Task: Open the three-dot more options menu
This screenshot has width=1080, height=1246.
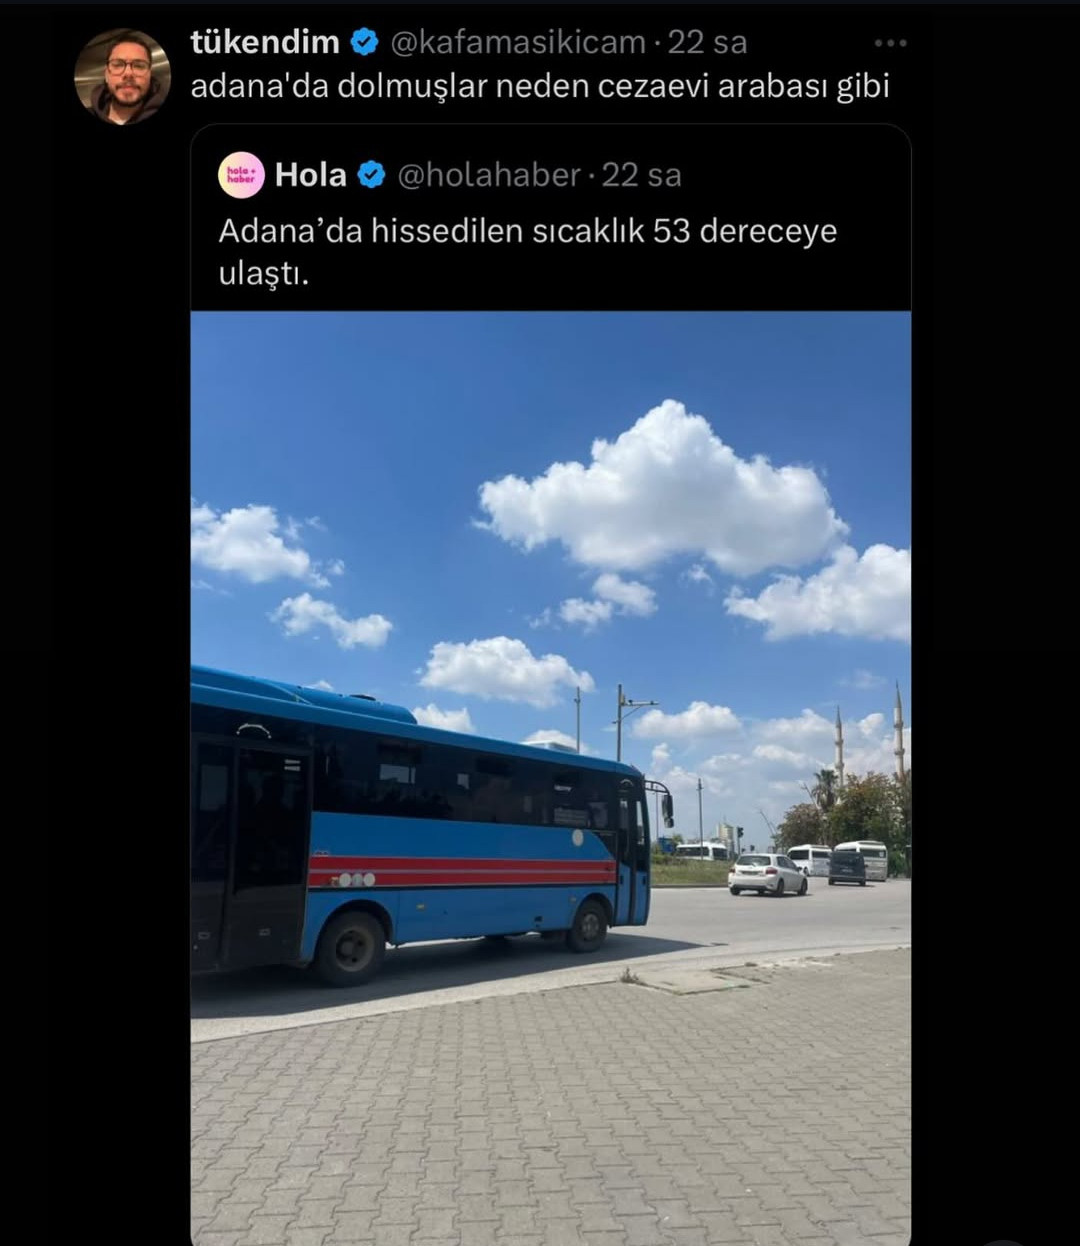Action: (x=890, y=43)
